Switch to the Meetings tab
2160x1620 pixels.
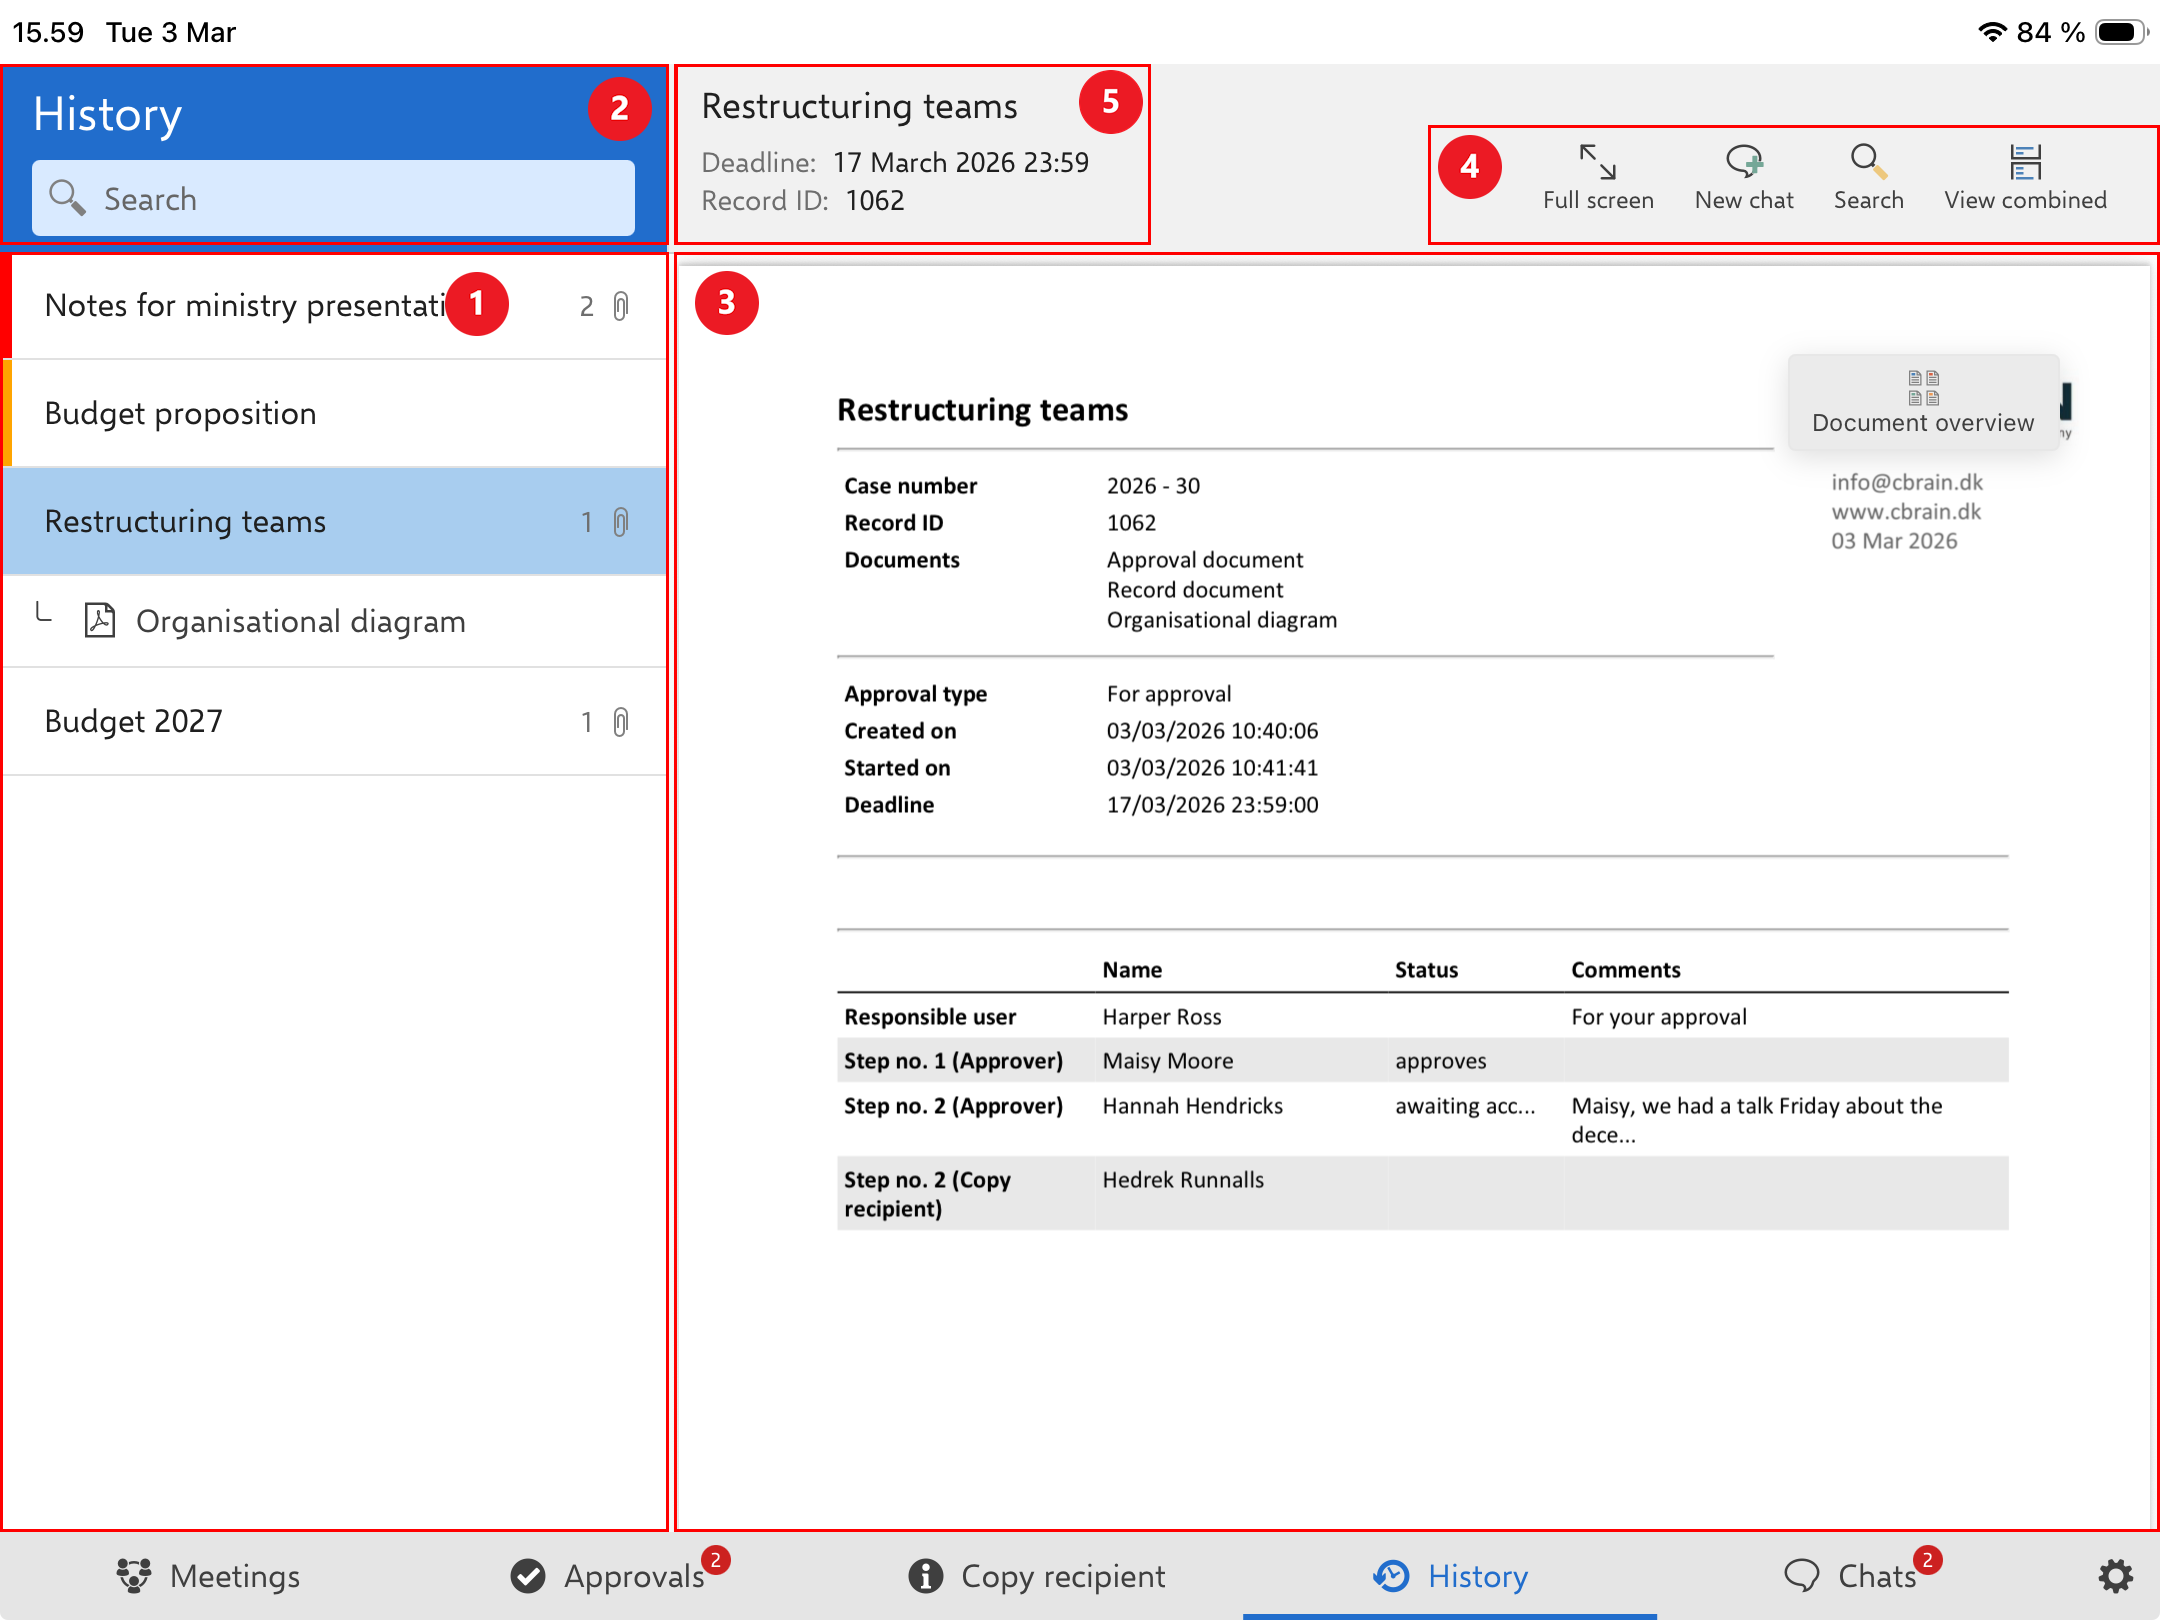(x=207, y=1576)
